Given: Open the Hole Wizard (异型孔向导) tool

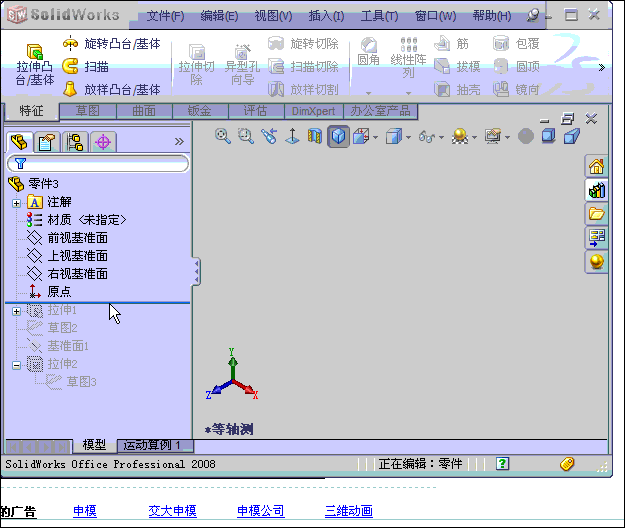Looking at the screenshot, I should click(242, 65).
